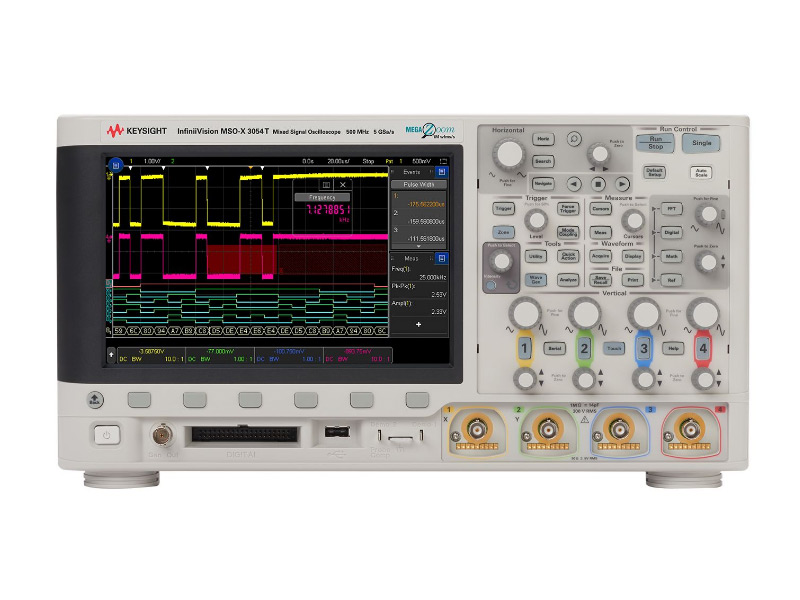Open the Utility key
The width and height of the screenshot is (800, 600).
[x=536, y=256]
